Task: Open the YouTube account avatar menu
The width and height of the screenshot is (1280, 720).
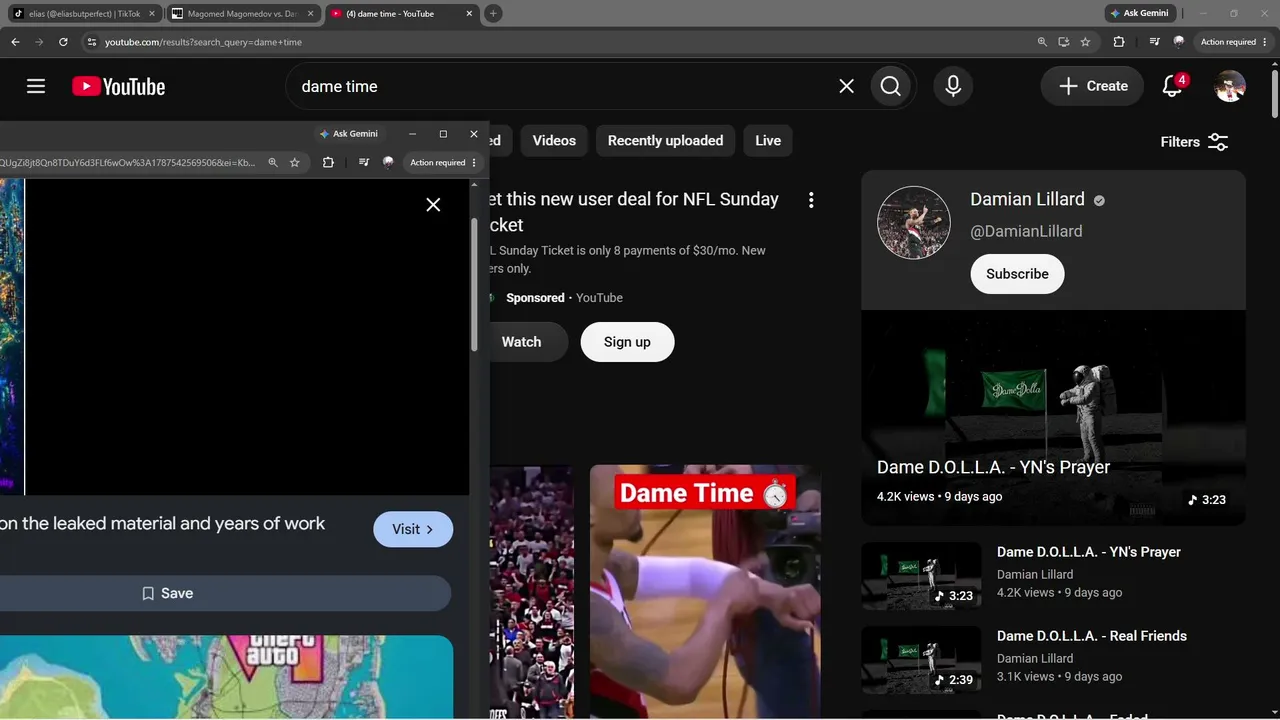Action: point(1230,86)
